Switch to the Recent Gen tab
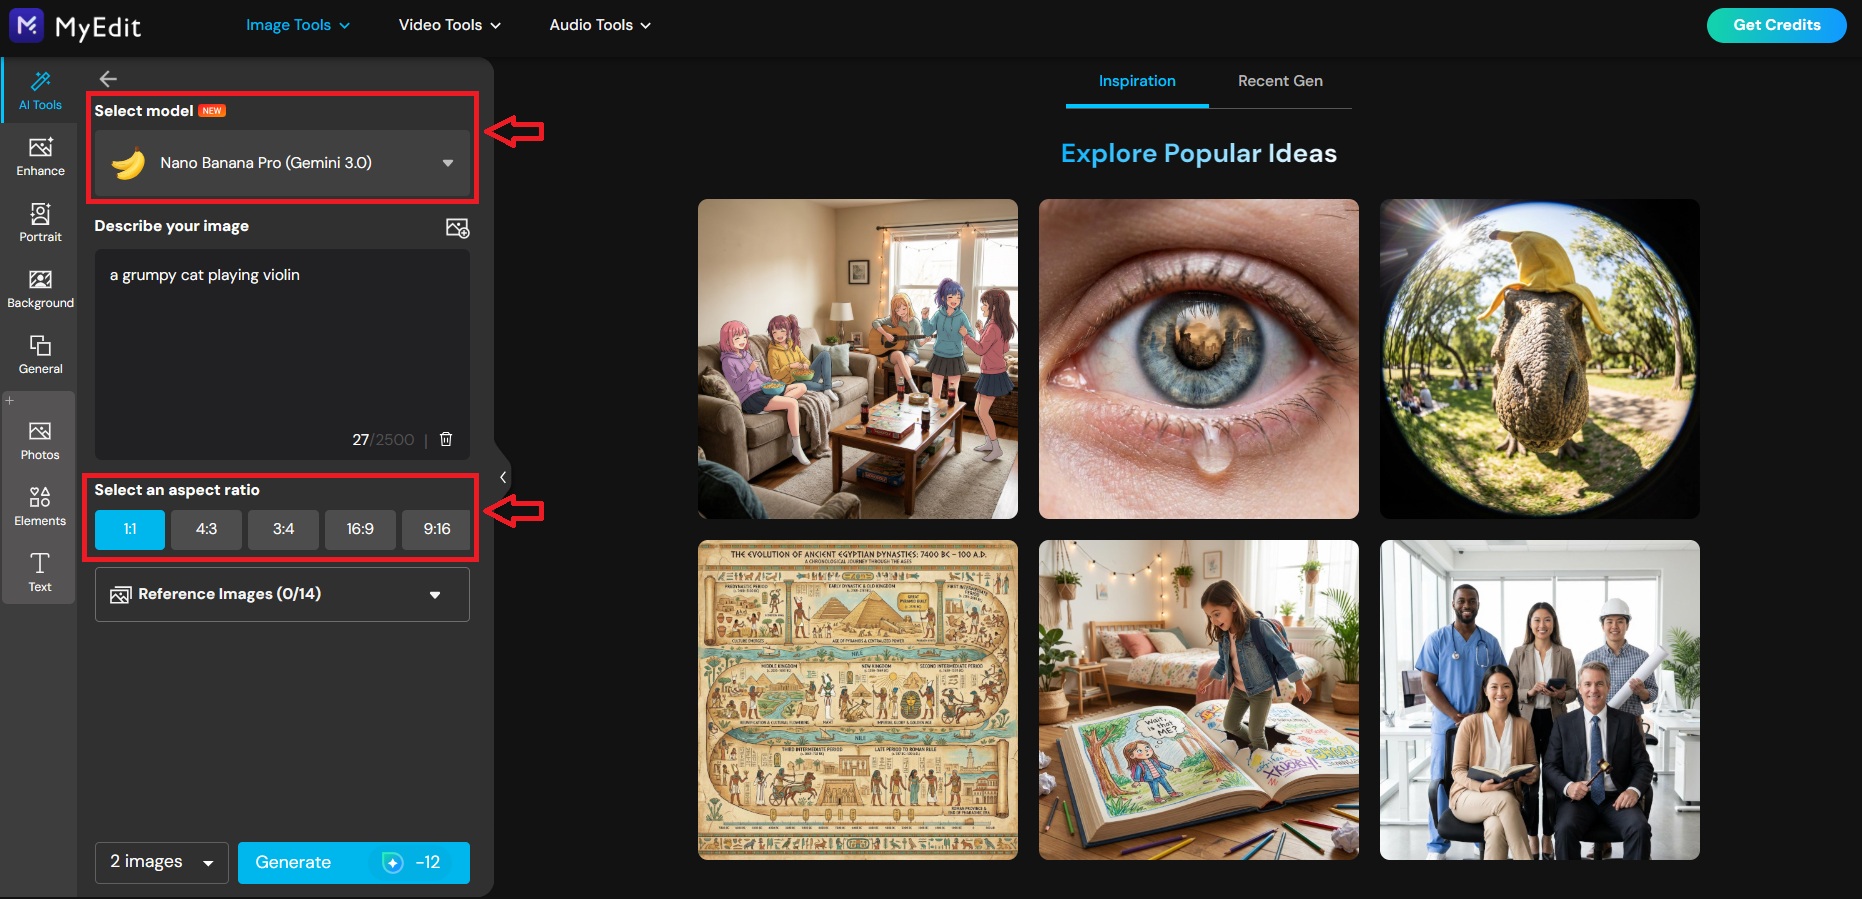Image resolution: width=1862 pixels, height=899 pixels. (x=1280, y=81)
